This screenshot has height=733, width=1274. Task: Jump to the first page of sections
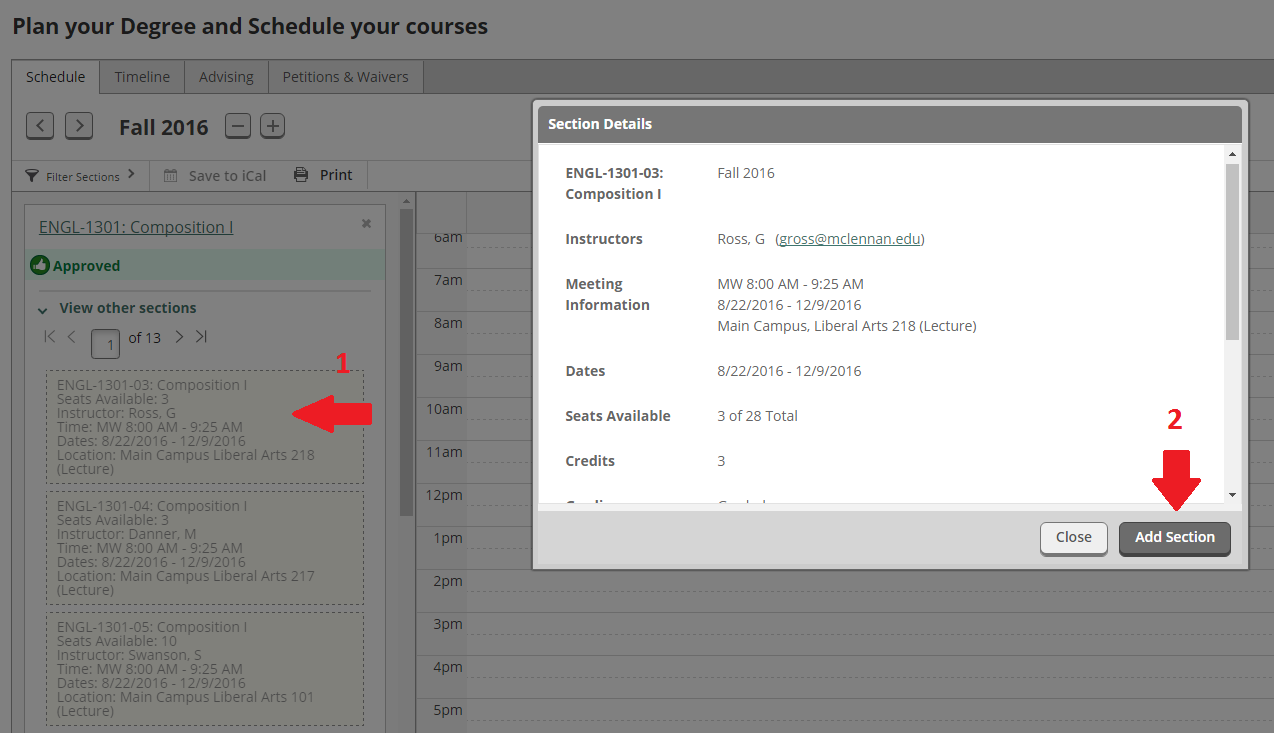[x=48, y=337]
